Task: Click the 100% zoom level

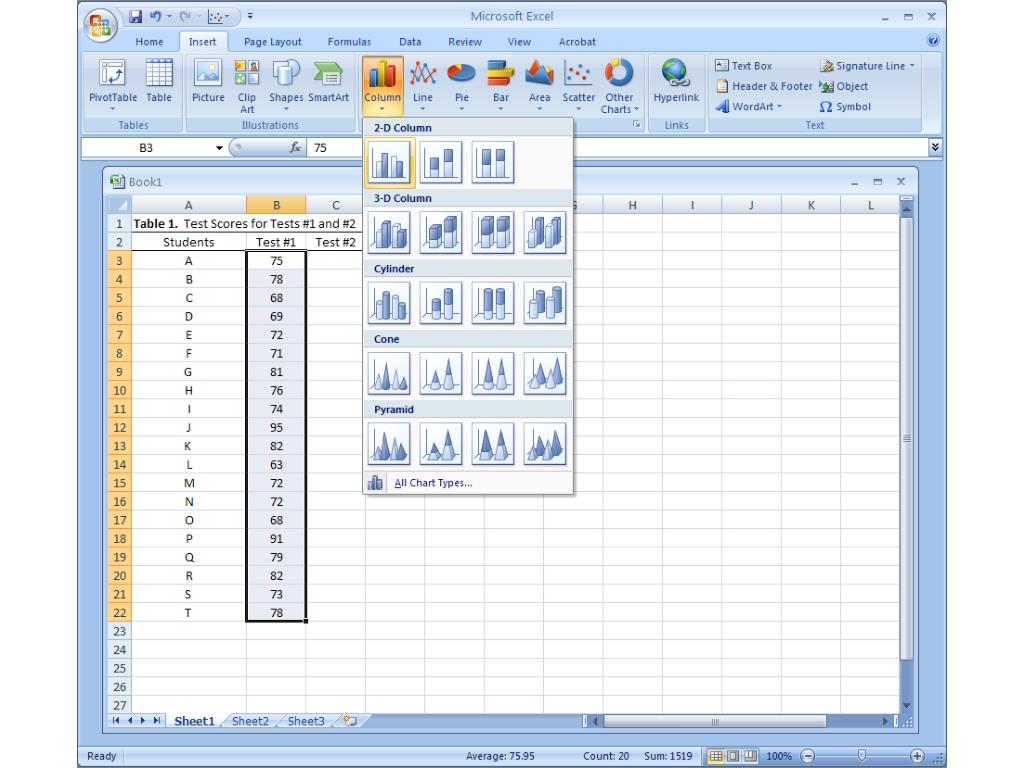Action: coord(779,756)
